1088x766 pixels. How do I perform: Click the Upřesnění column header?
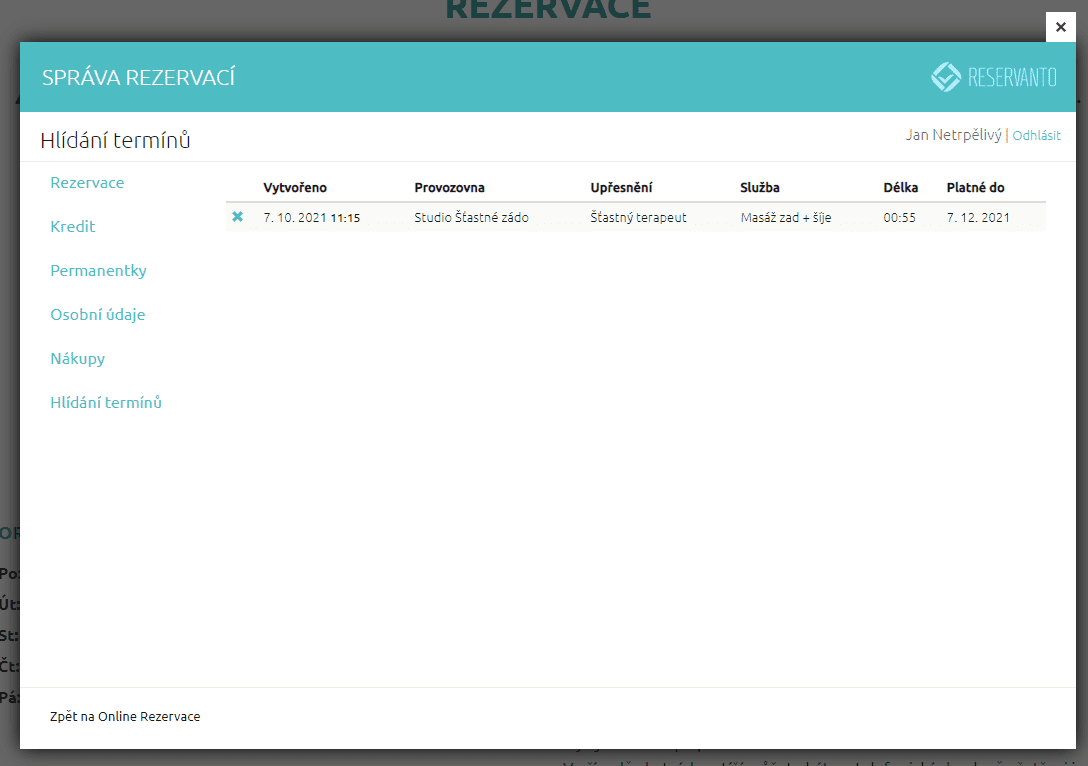click(621, 188)
